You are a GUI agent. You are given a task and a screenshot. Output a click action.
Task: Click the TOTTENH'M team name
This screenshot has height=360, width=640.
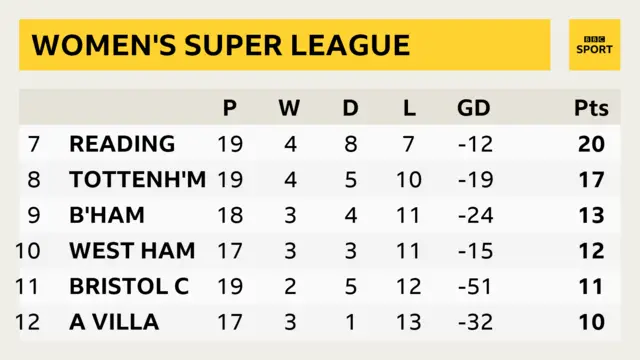[138, 180]
